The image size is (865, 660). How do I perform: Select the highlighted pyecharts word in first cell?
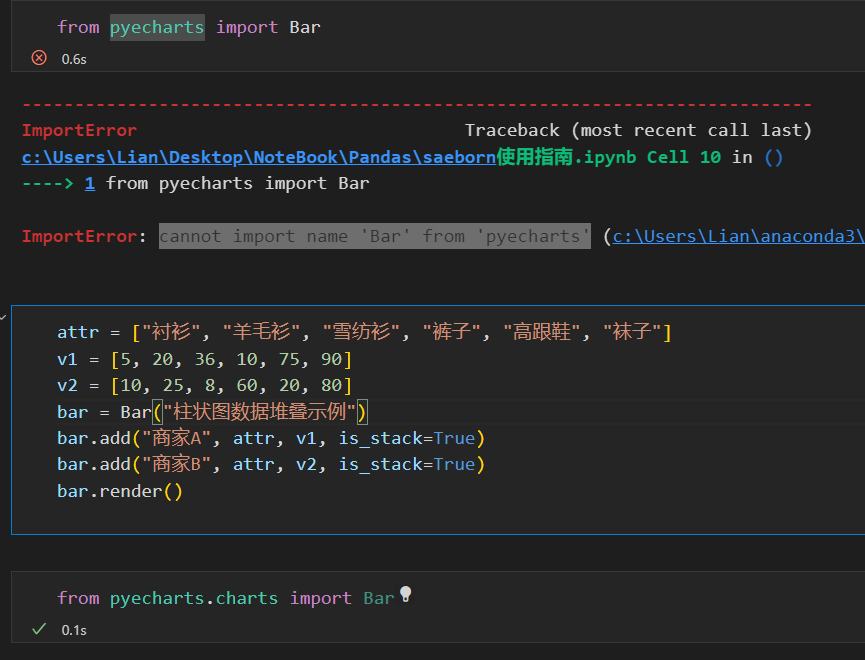coord(157,28)
